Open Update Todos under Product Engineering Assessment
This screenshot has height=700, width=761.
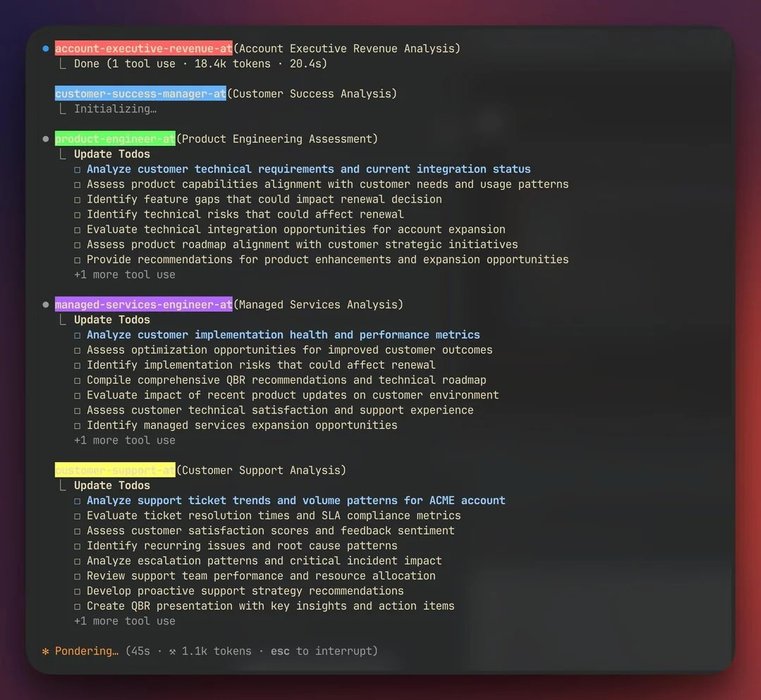click(x=112, y=154)
